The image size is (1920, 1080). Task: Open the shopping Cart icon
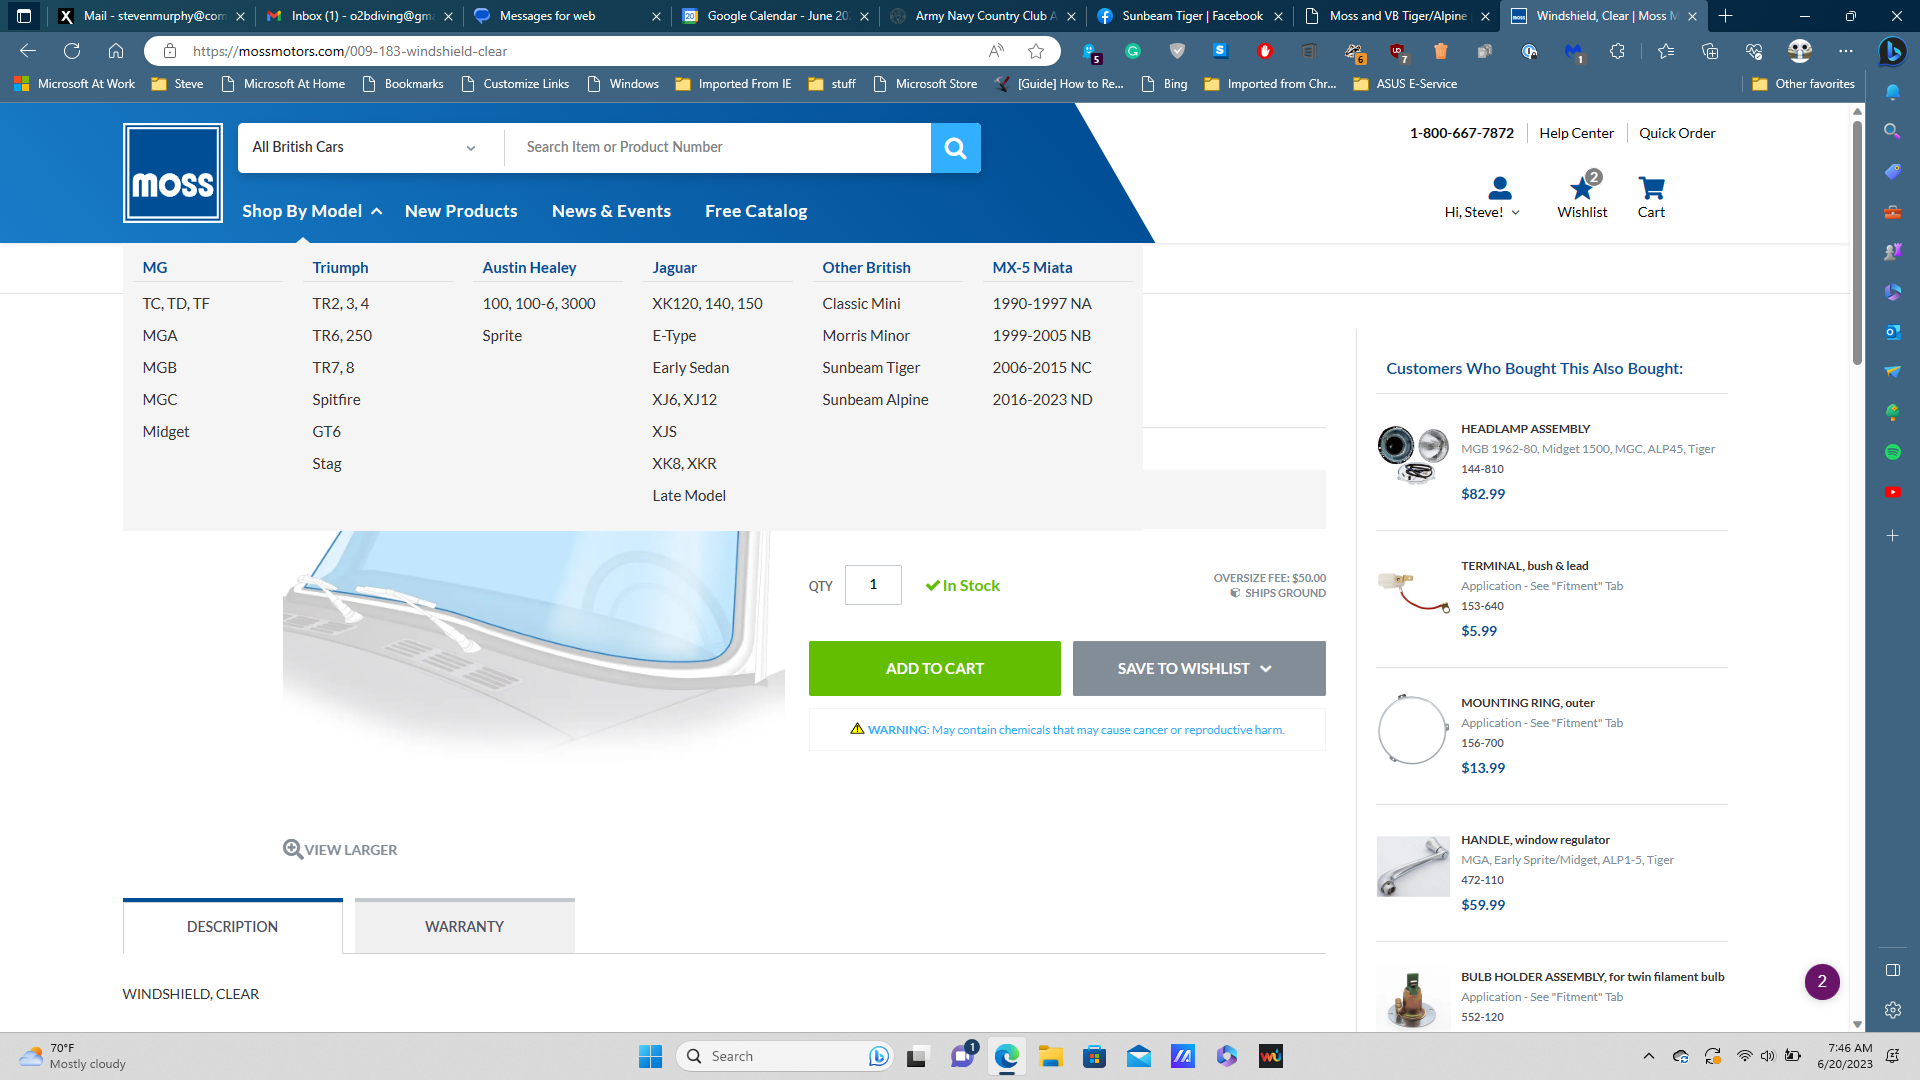pyautogui.click(x=1651, y=188)
